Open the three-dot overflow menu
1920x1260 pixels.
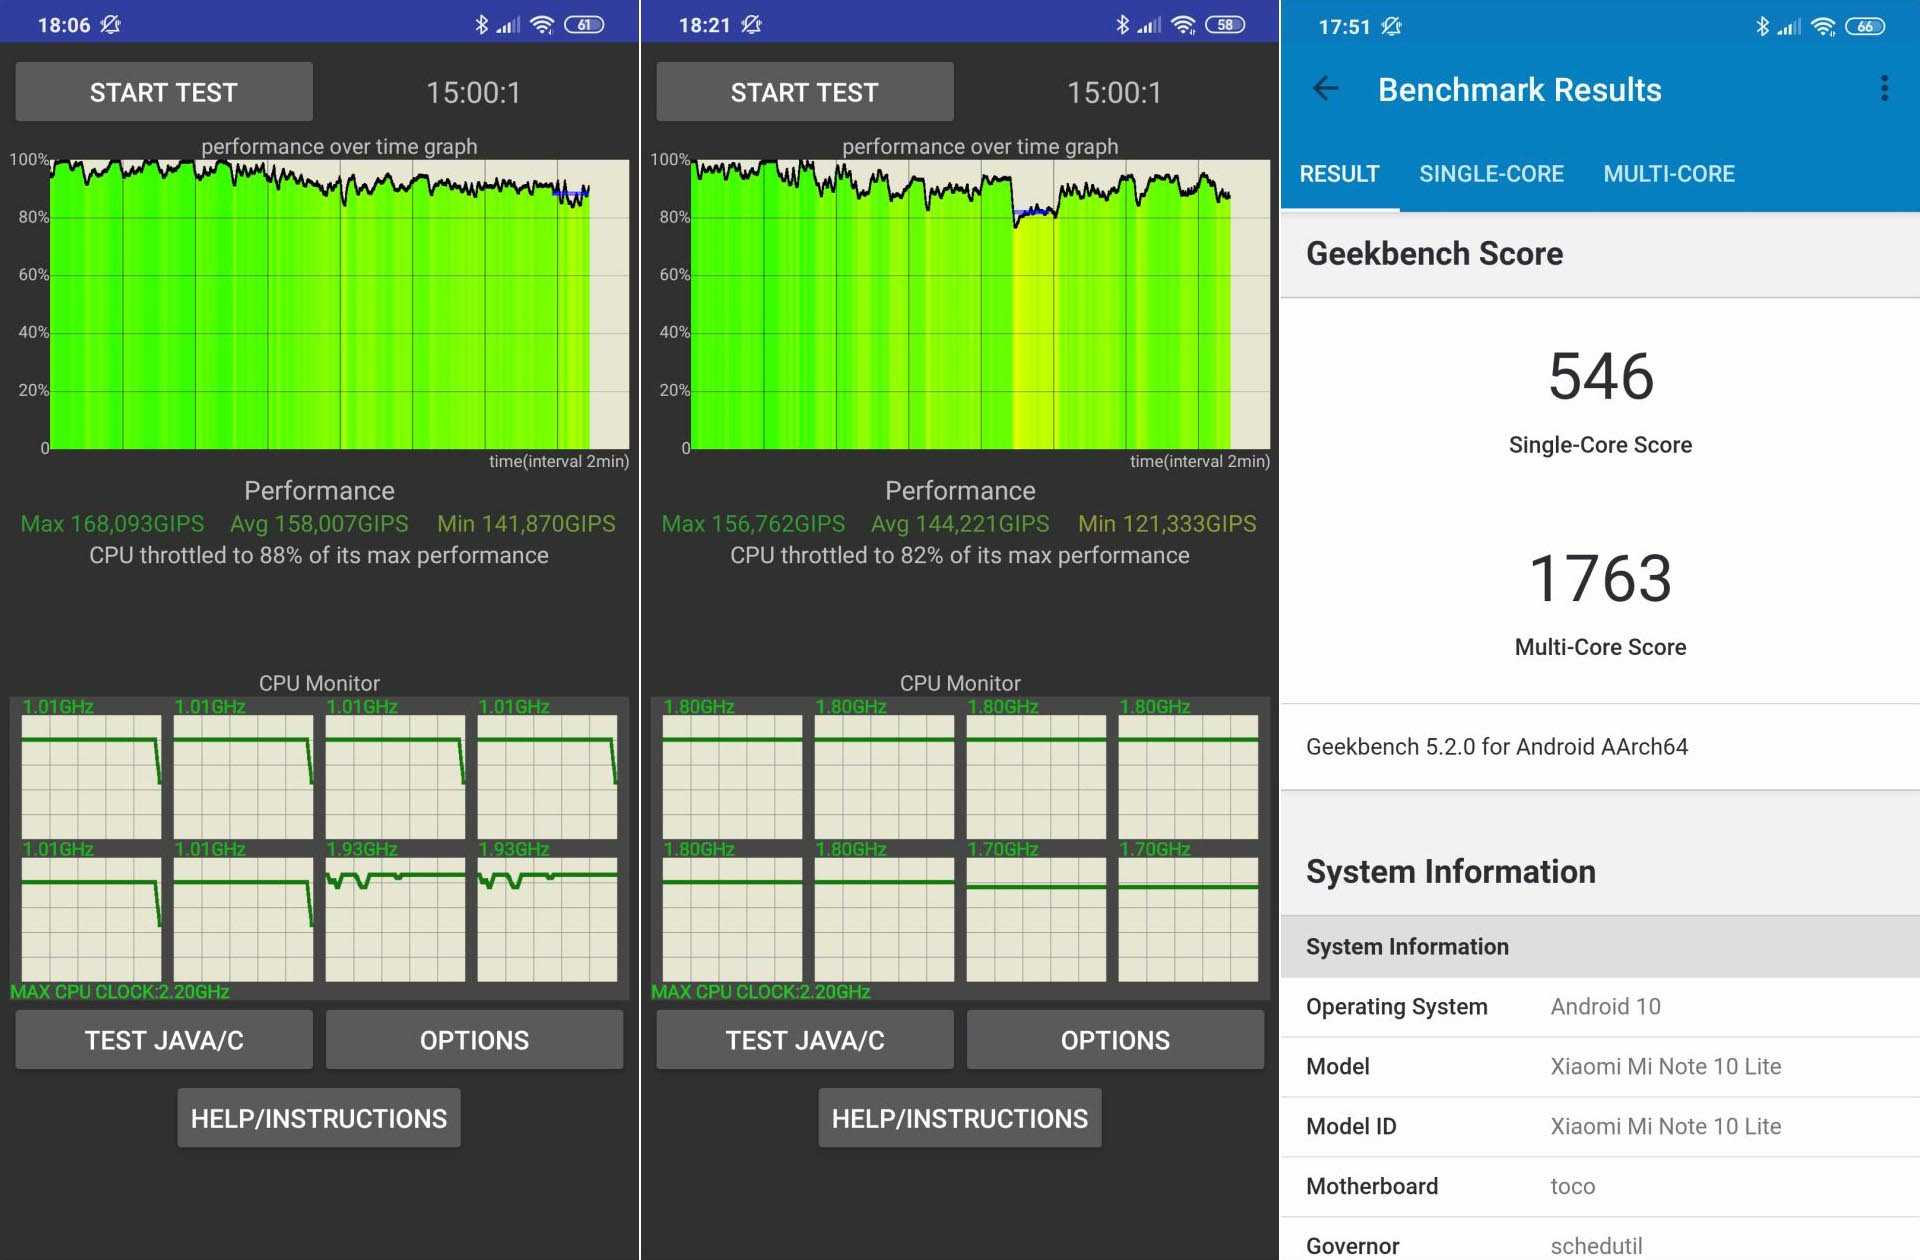[x=1884, y=89]
